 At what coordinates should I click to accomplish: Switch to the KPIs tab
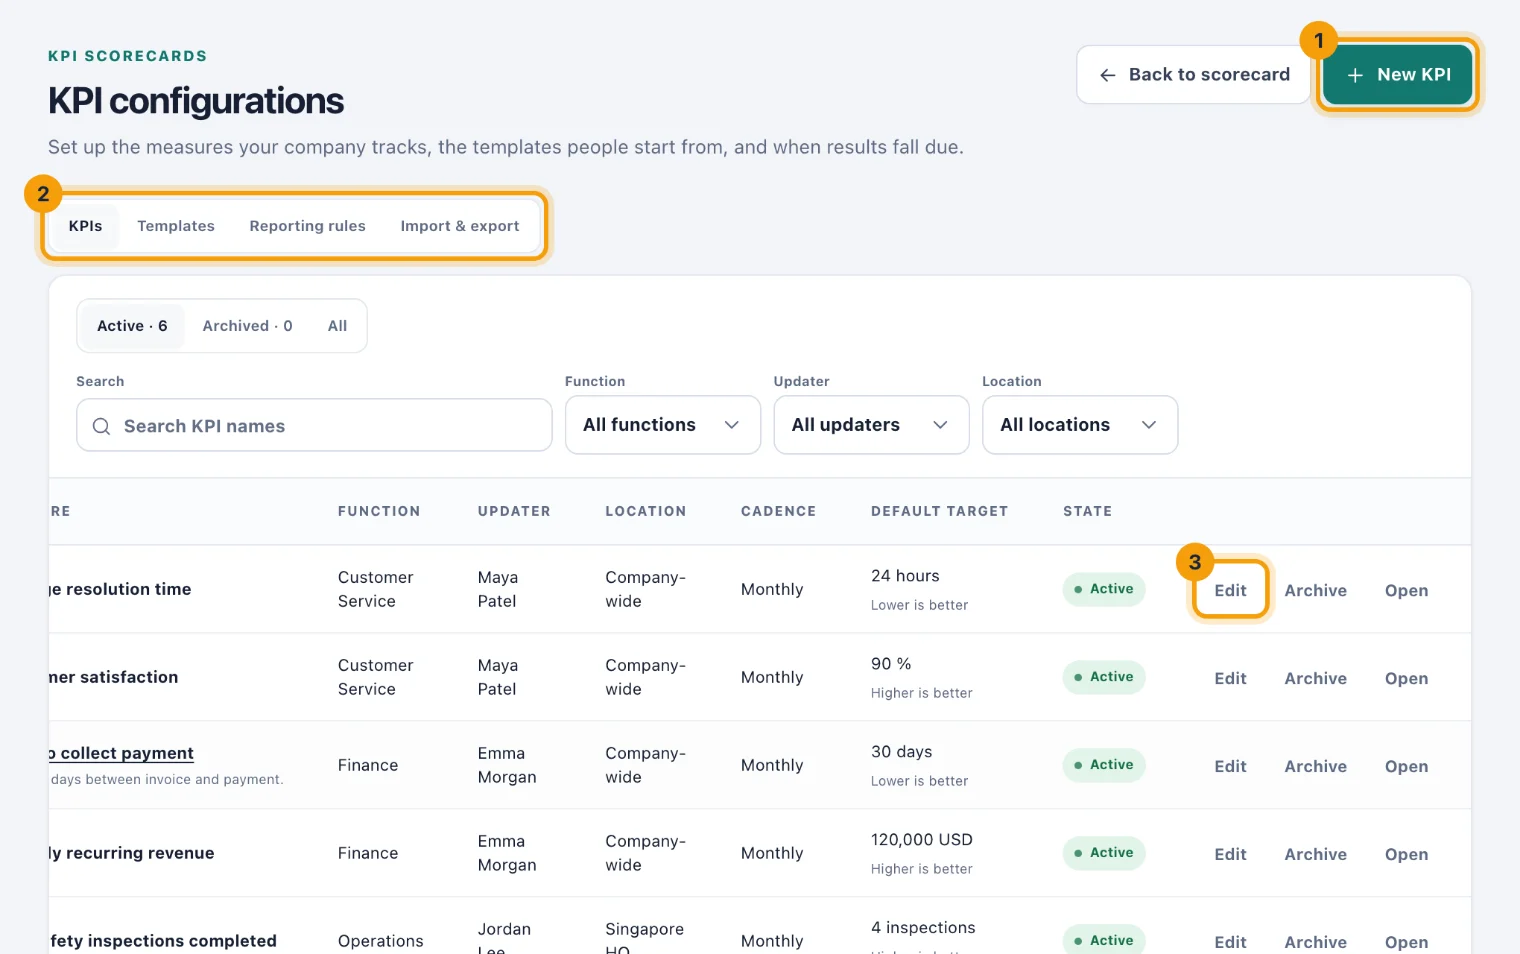85,226
